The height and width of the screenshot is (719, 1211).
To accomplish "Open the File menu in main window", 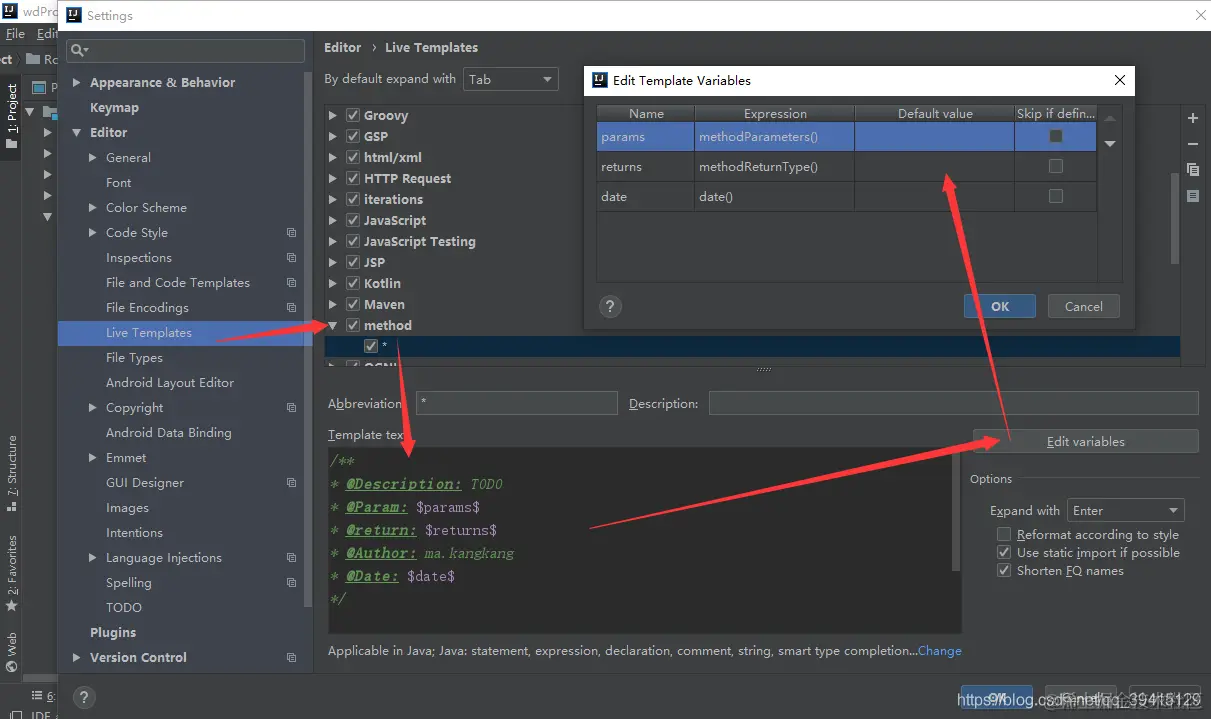I will point(15,34).
